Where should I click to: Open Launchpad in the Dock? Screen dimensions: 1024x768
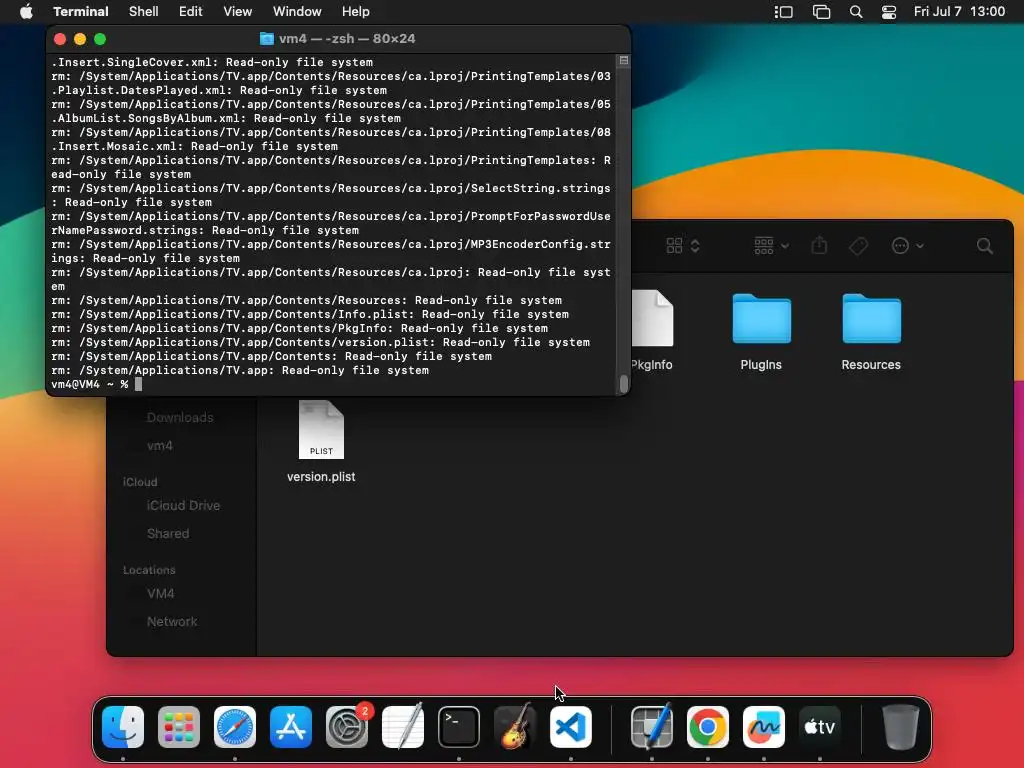coord(179,727)
